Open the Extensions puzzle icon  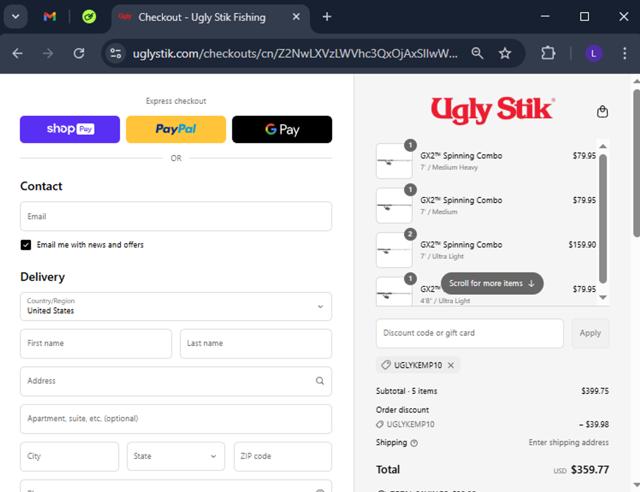point(548,53)
